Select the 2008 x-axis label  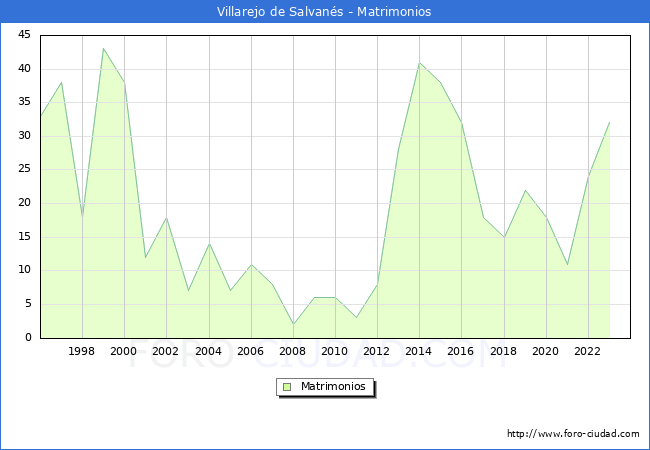click(293, 352)
